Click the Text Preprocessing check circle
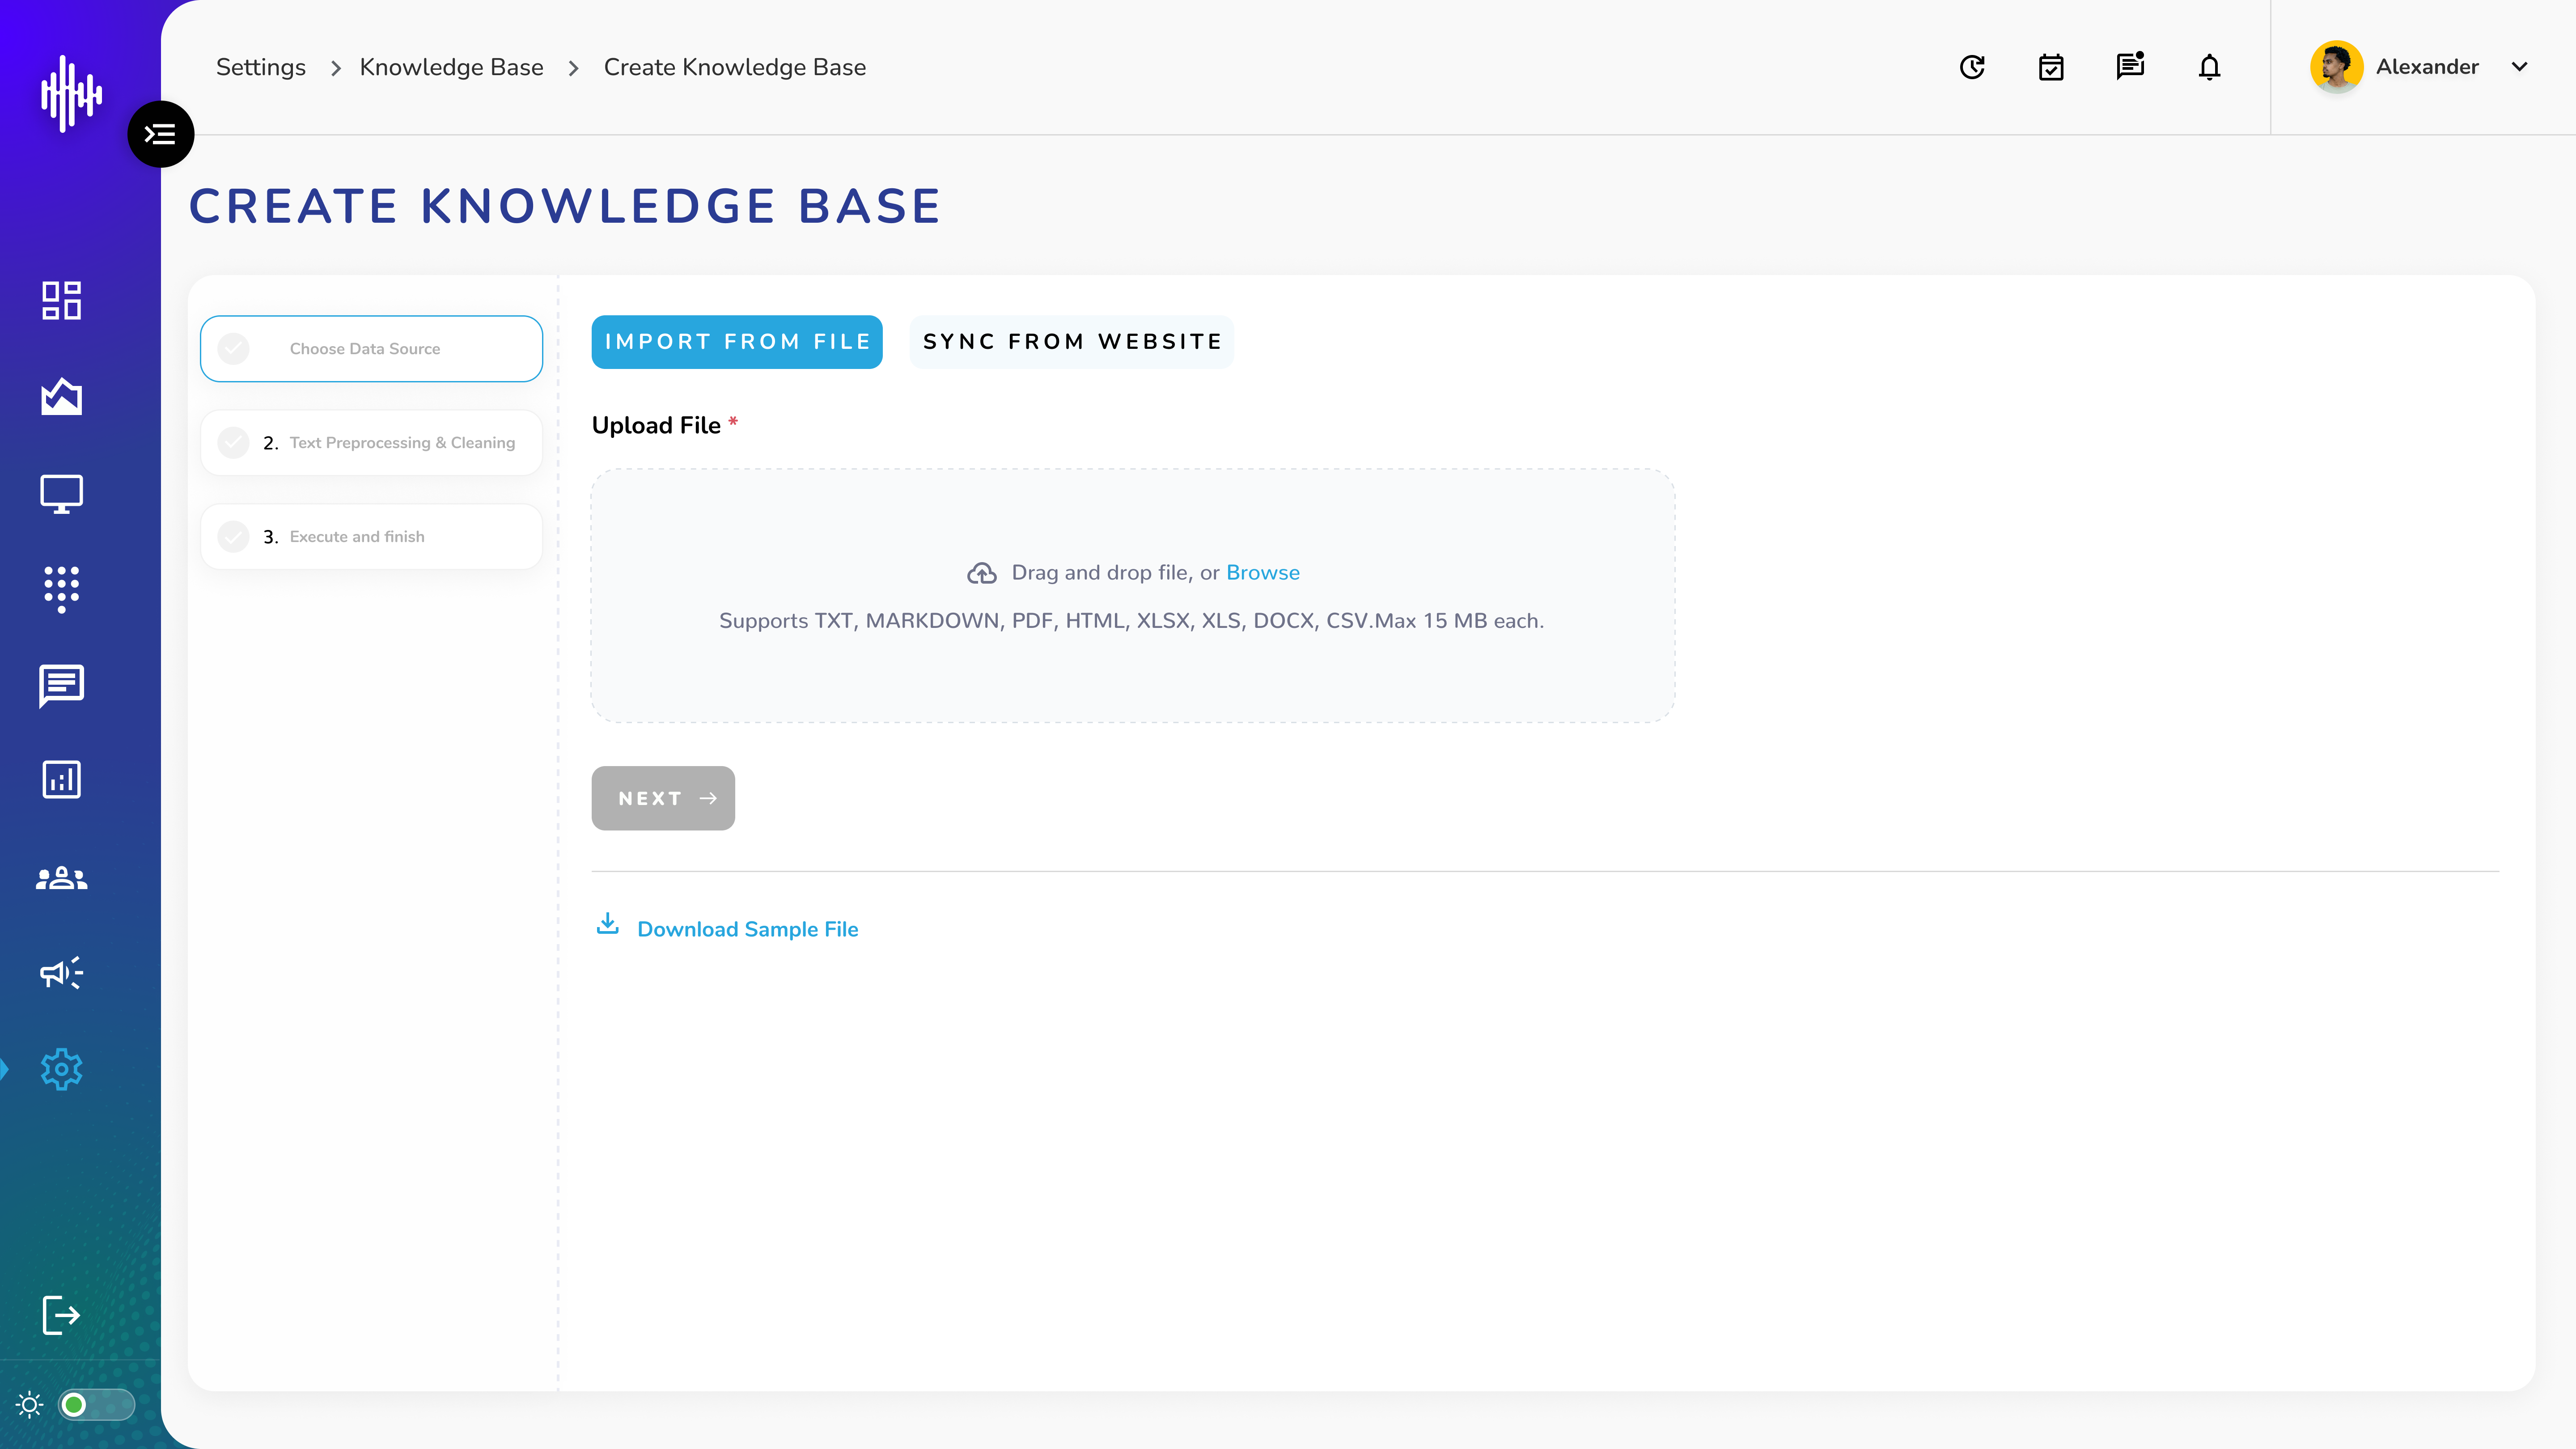Viewport: 2576px width, 1449px height. click(x=233, y=443)
